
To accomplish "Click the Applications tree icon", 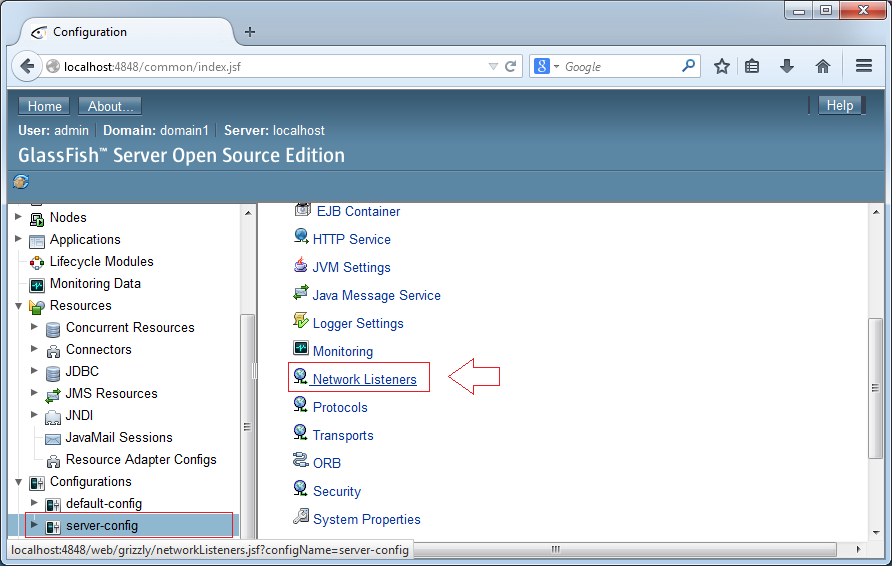I will 37,241.
